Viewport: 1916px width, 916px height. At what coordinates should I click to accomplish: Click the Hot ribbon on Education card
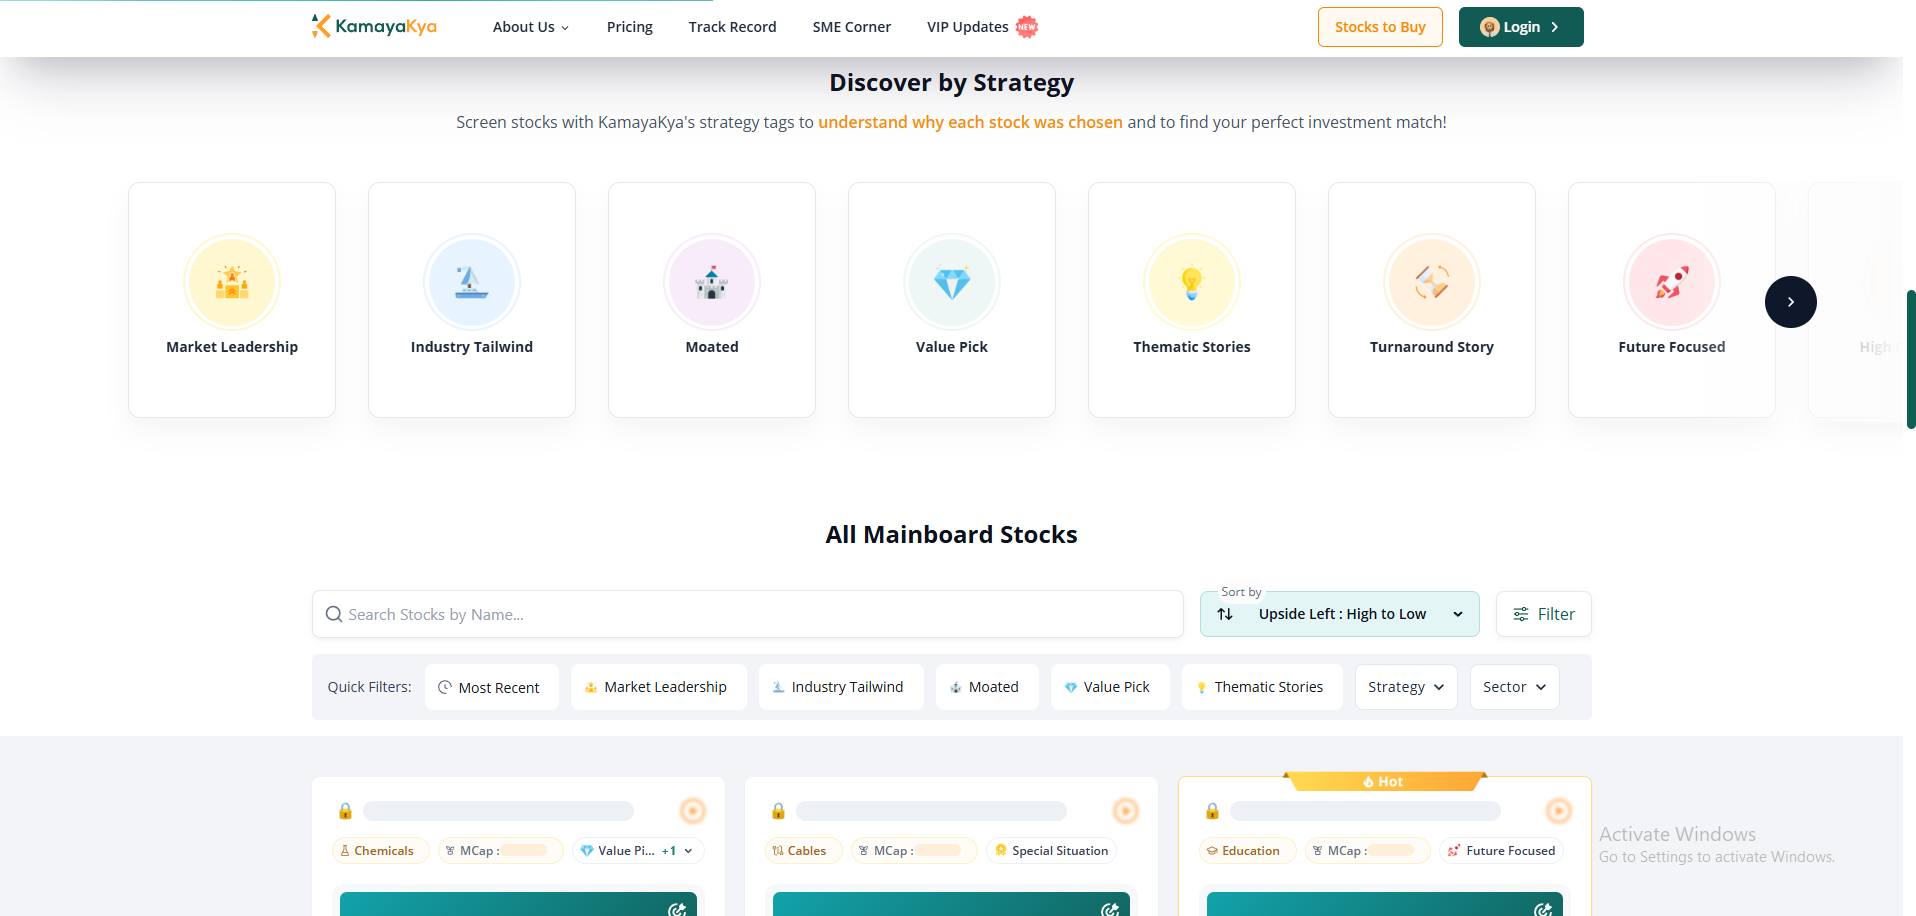click(1384, 781)
